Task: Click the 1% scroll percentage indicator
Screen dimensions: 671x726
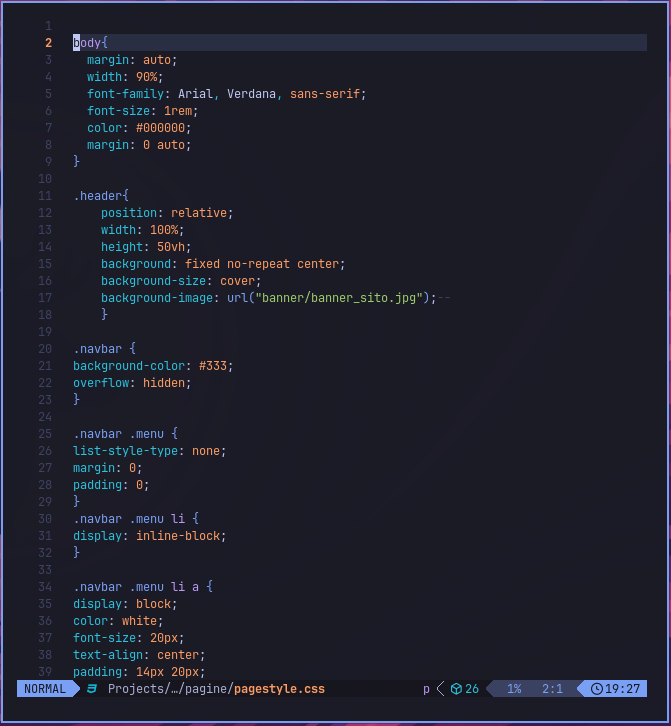Action: pyautogui.click(x=514, y=688)
